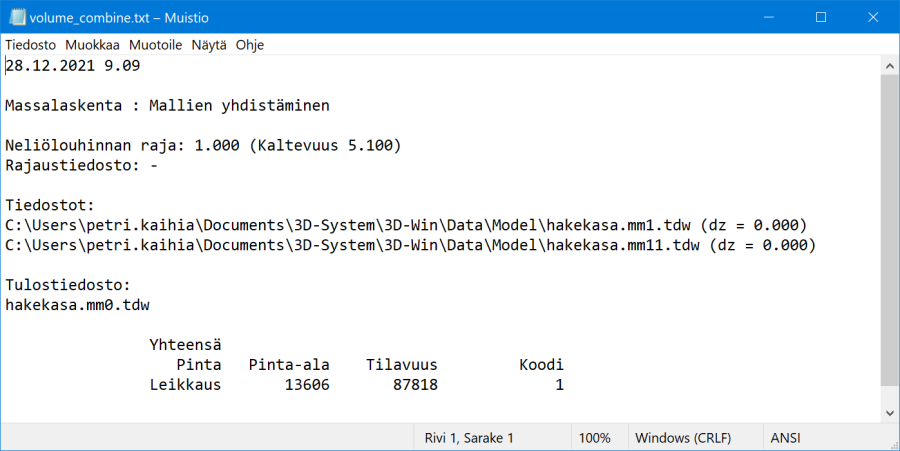Click the Windows (CRLF) status bar field
Viewport: 900px width, 451px height.
(x=682, y=438)
